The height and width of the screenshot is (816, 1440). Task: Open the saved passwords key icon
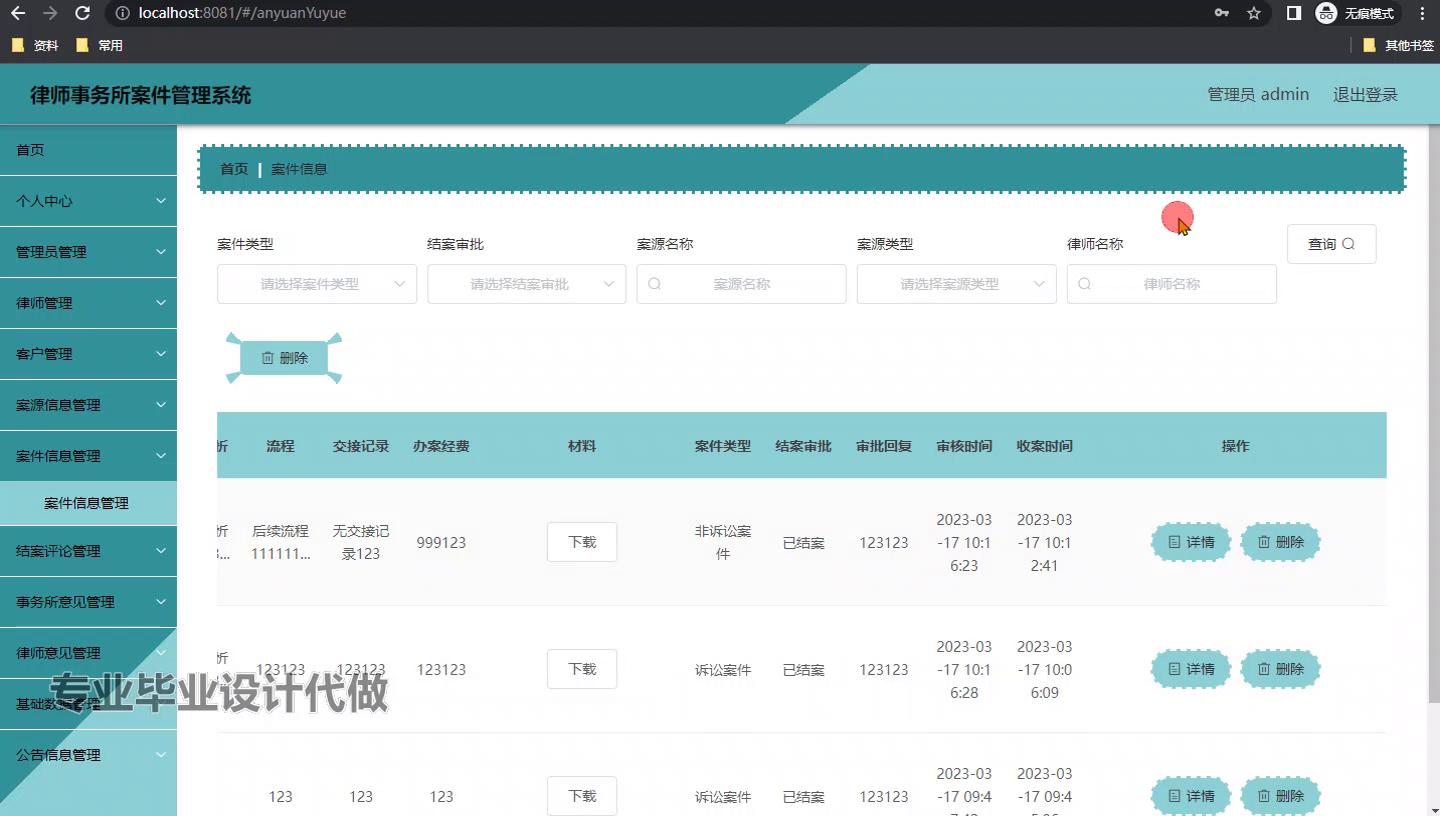1222,13
